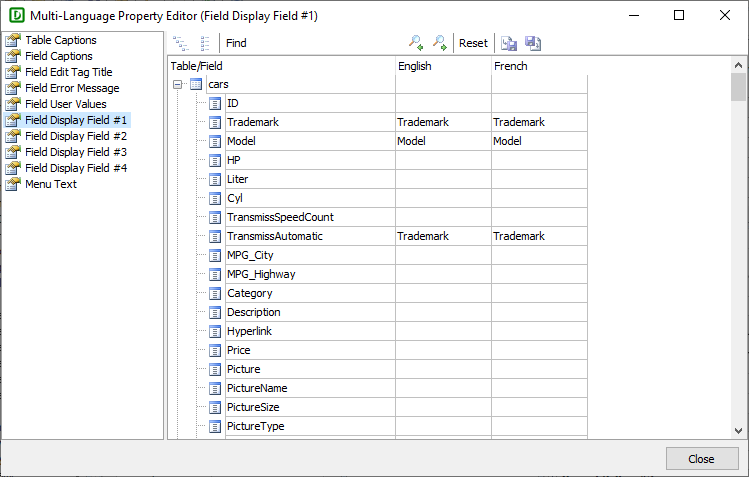Collapse all tree nodes using toolbar icon
749x477 pixels.
click(205, 43)
